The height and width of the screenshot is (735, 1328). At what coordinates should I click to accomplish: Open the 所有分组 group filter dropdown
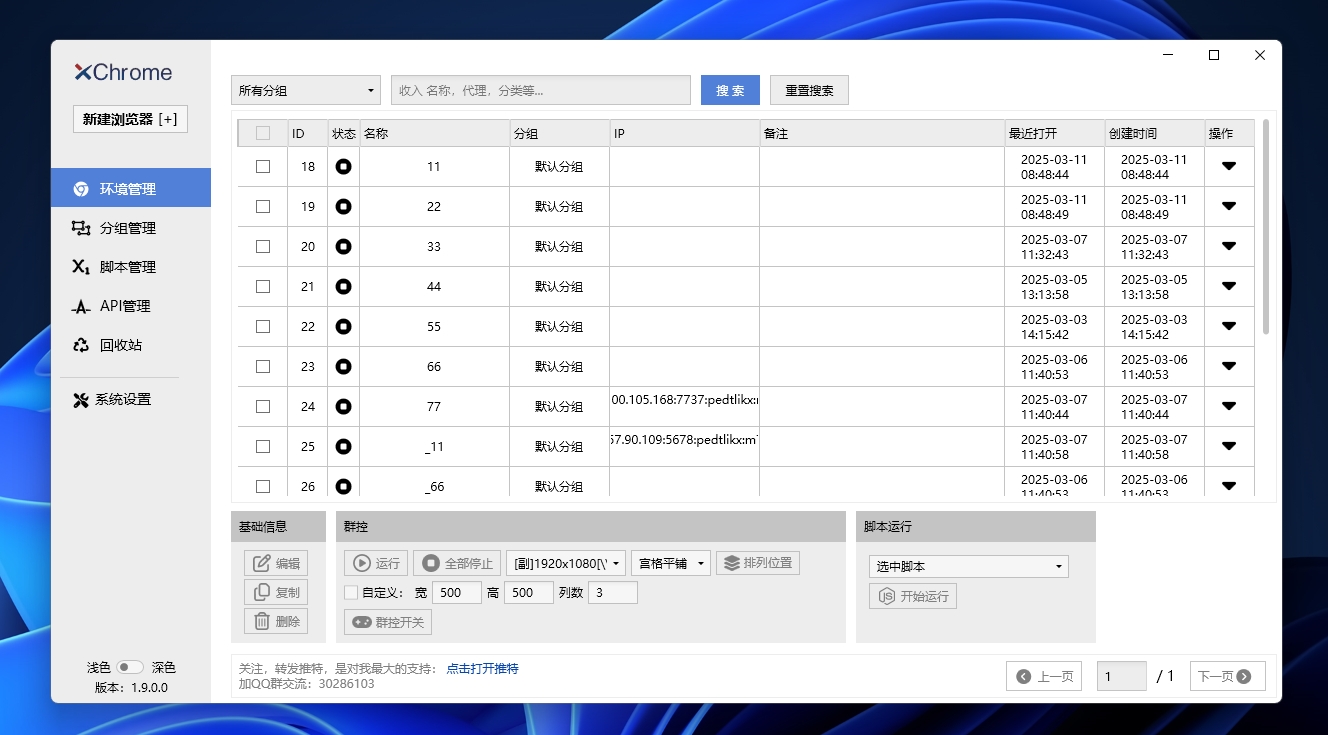[x=305, y=89]
